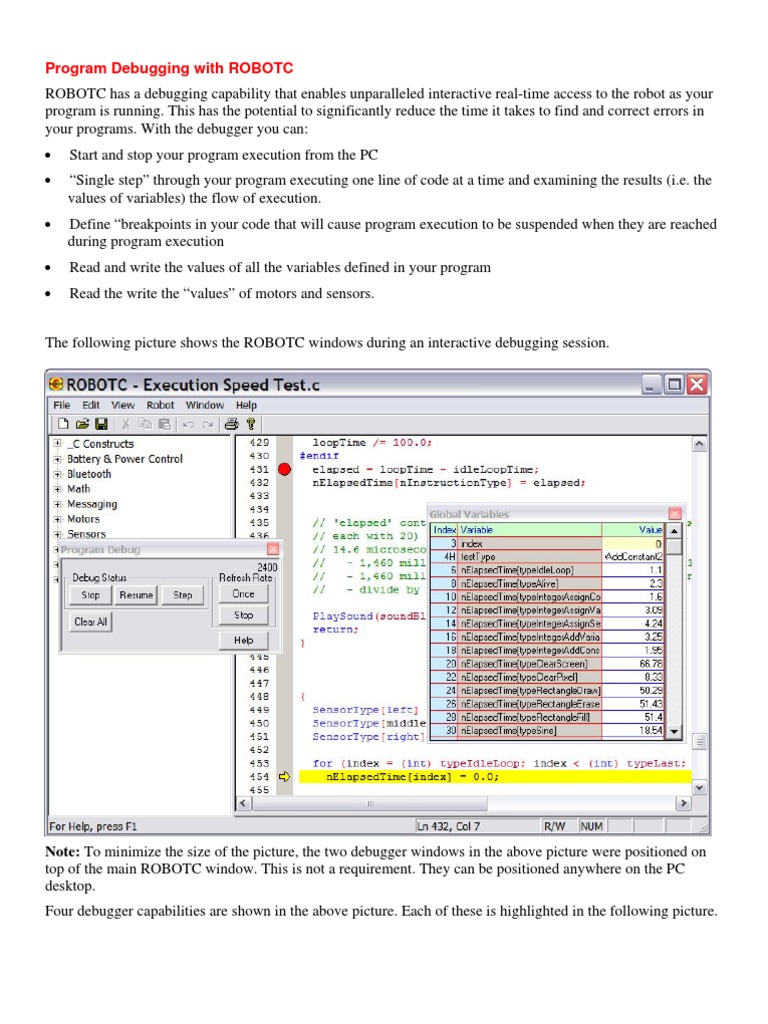Expand the _C Constructs tree node
This screenshot has width=768, height=1024.
pyautogui.click(x=57, y=443)
